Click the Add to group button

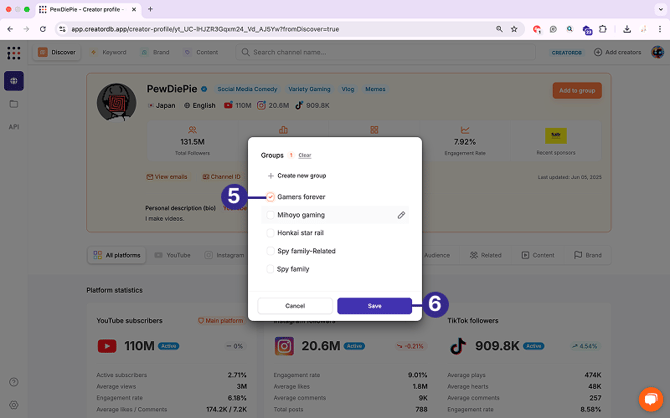[577, 91]
